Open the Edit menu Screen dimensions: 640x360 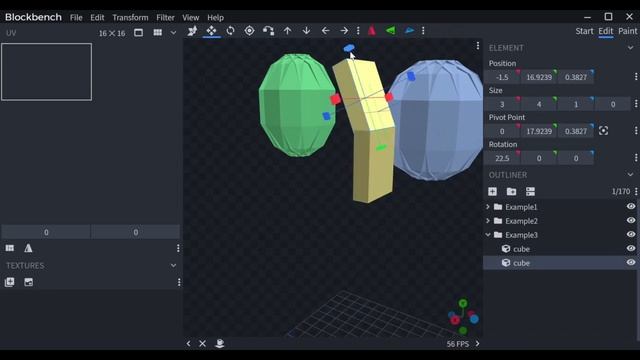(x=97, y=18)
